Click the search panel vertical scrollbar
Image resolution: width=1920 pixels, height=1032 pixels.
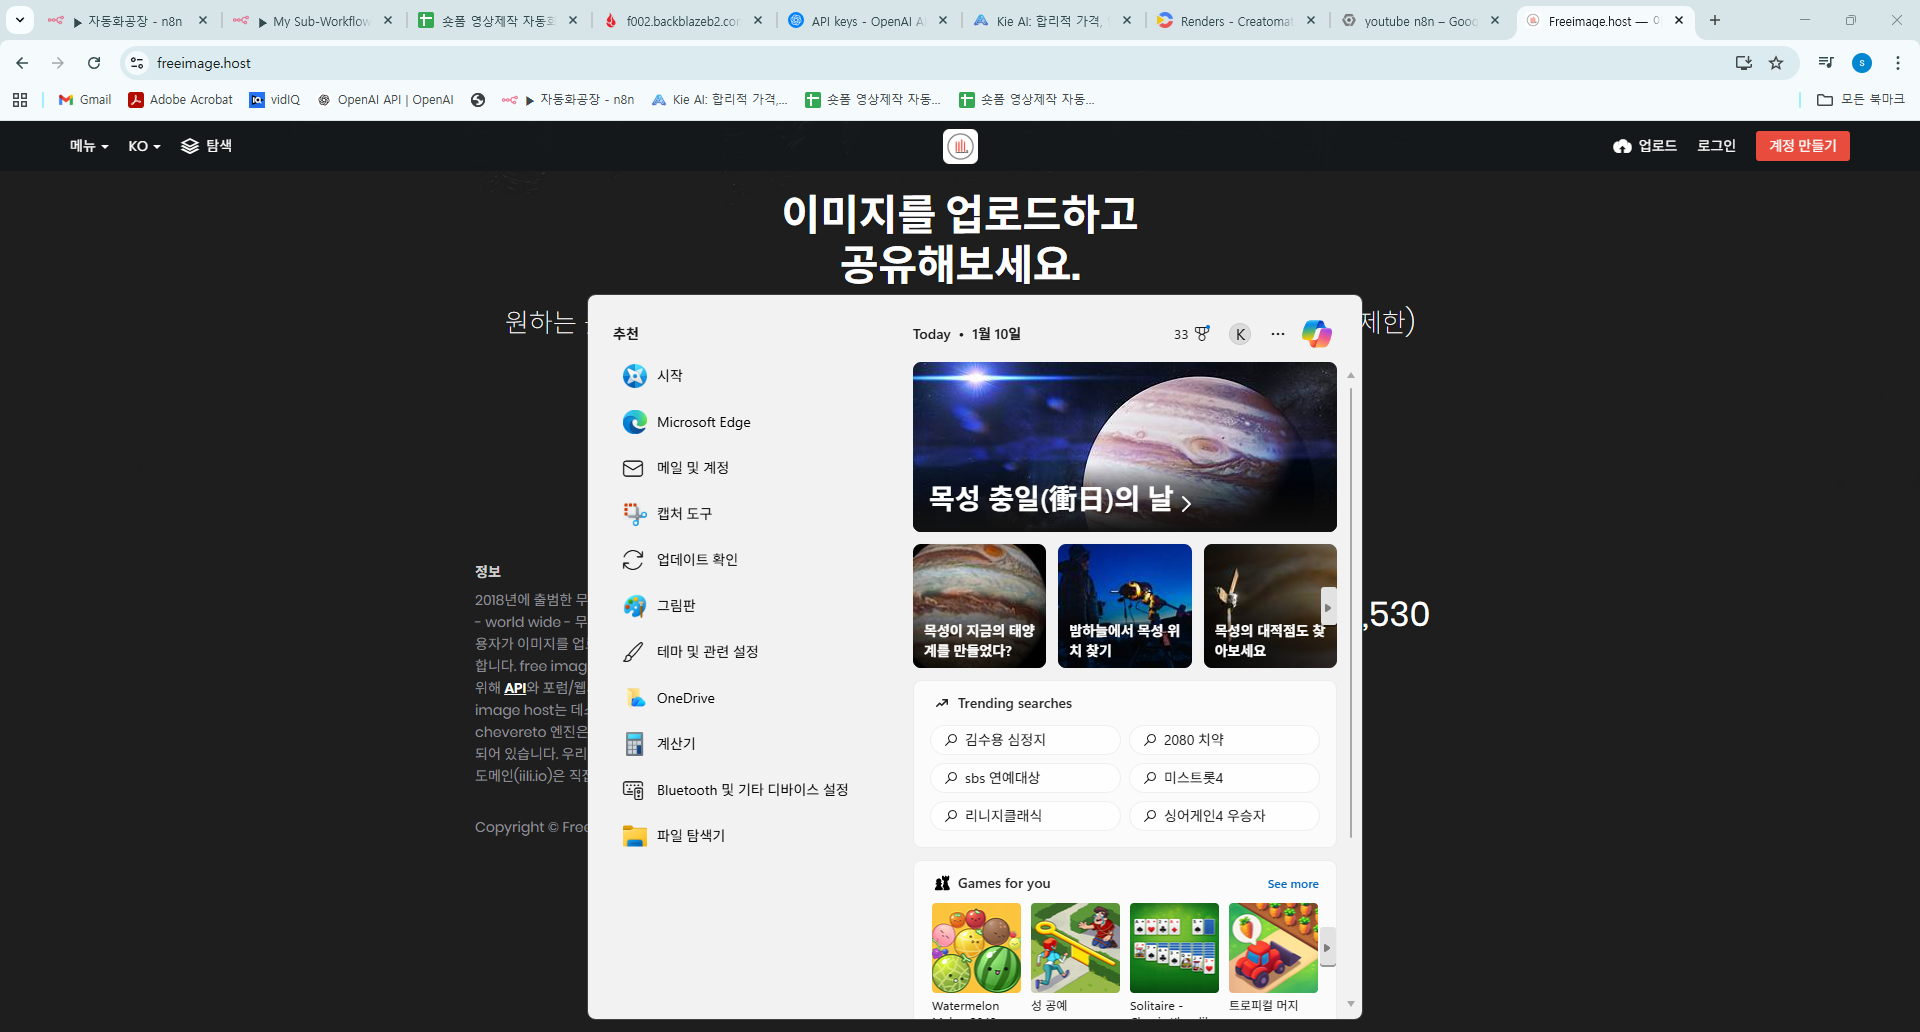[1351, 612]
